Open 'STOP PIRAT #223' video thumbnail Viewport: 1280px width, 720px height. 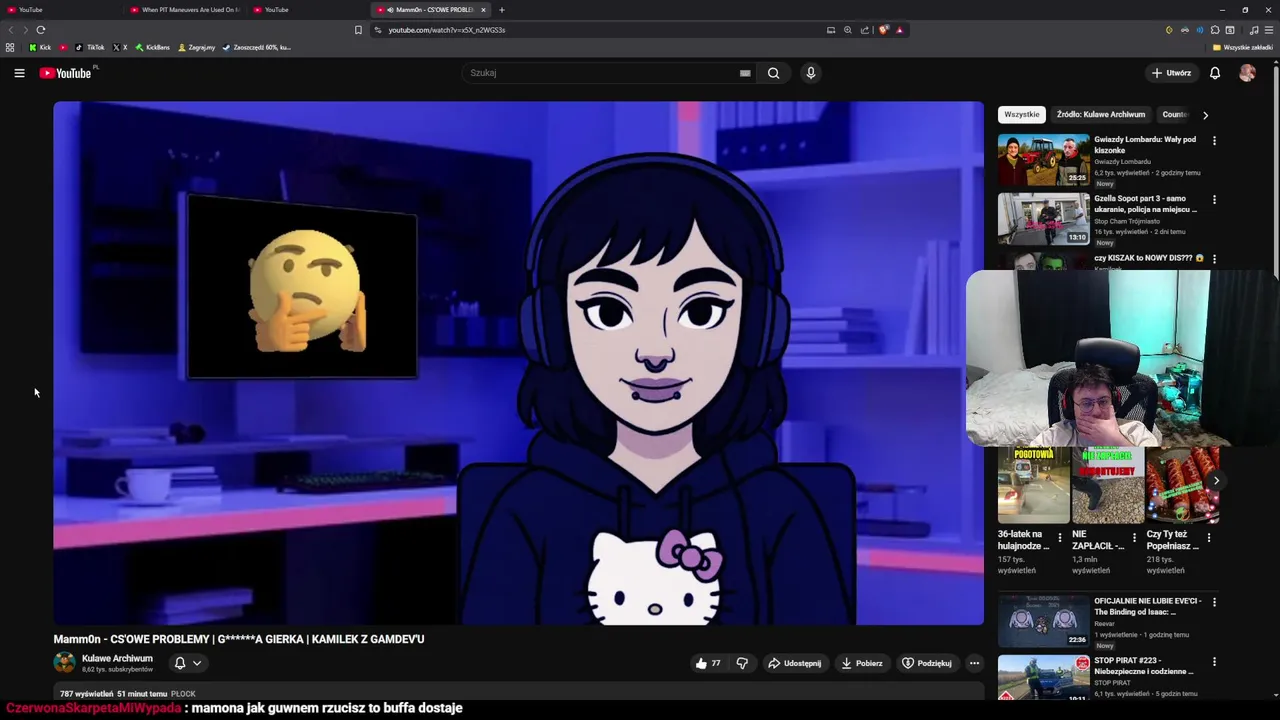coord(1043,677)
